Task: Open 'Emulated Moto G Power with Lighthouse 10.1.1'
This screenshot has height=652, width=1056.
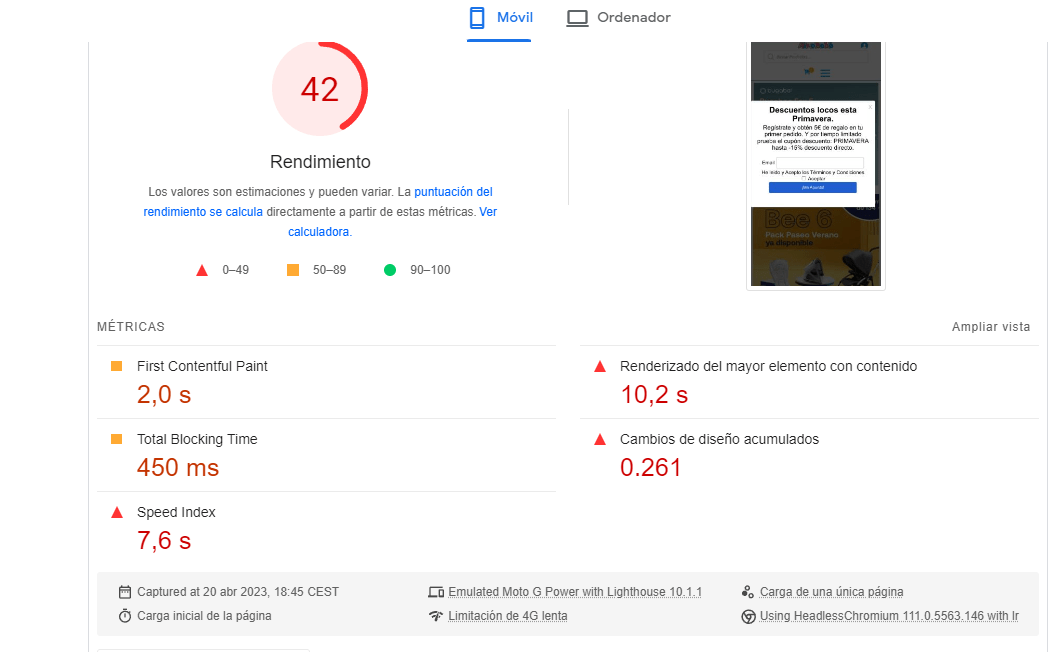Action: tap(574, 592)
